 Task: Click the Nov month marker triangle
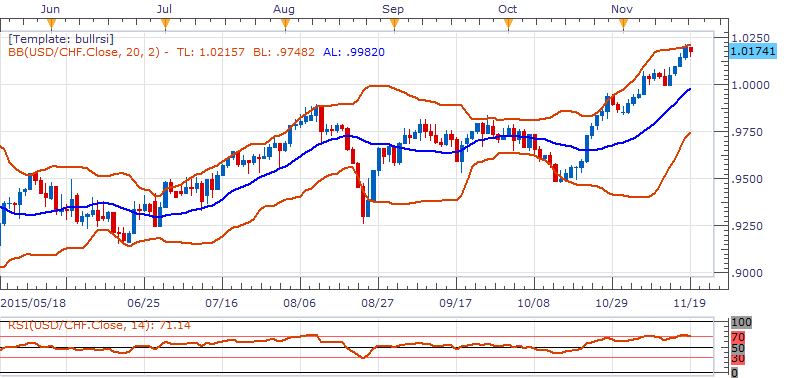click(x=623, y=25)
